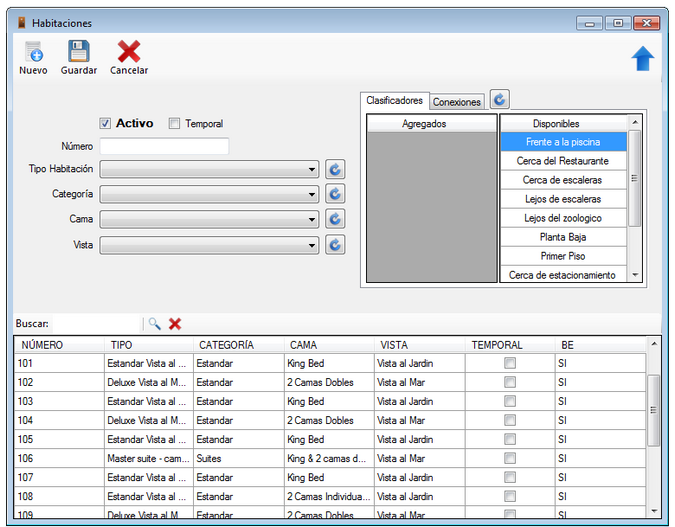
Task: Select 'Planta Baja' classifier
Action: point(563,237)
